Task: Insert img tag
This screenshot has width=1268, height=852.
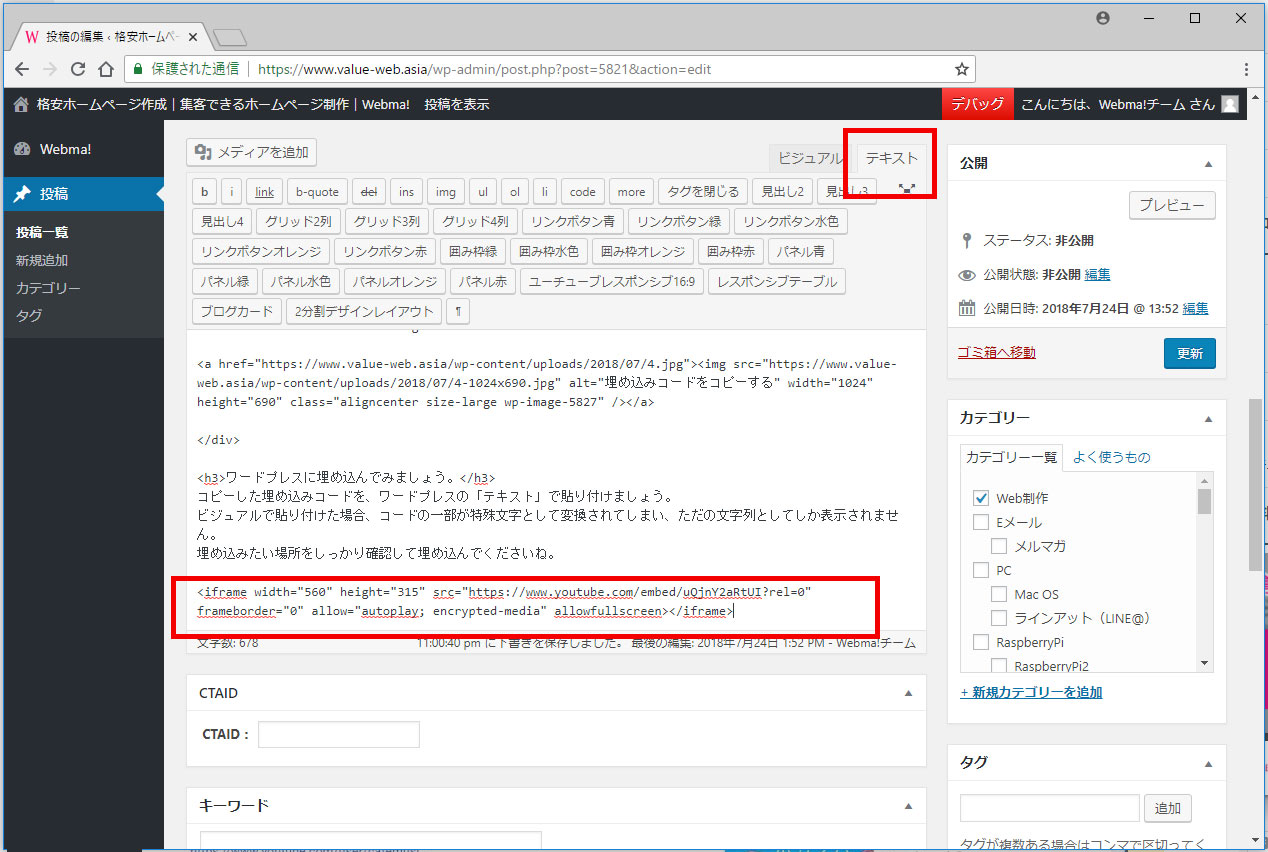Action: tap(446, 191)
